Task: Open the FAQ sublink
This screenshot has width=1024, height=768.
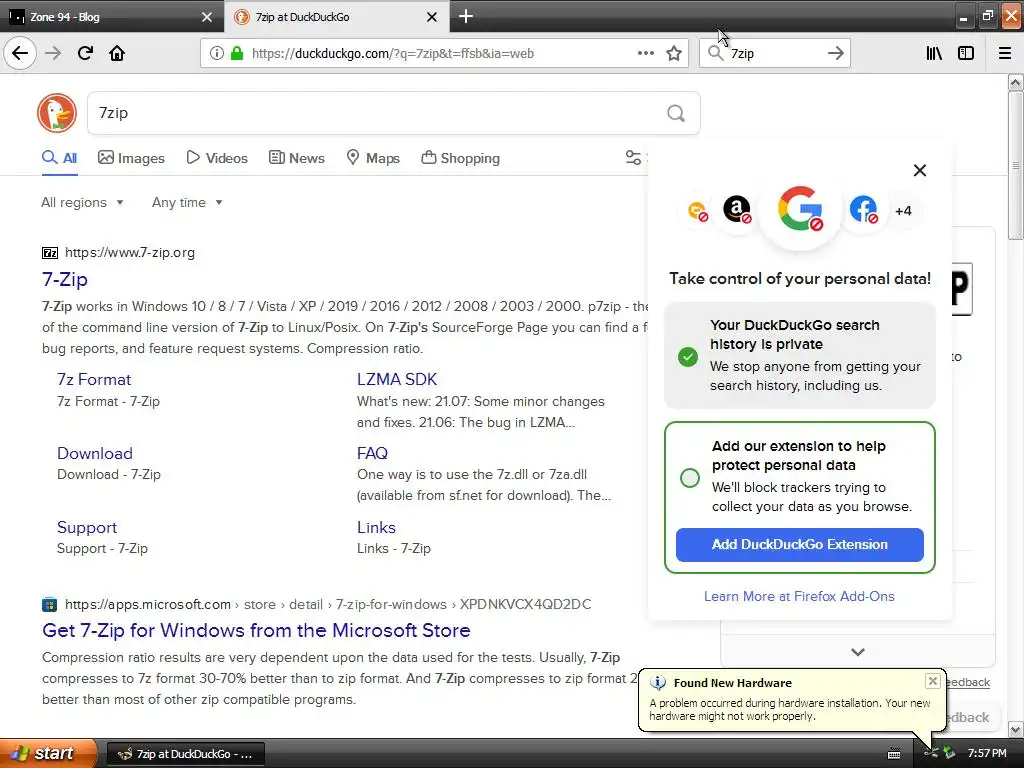Action: [372, 453]
